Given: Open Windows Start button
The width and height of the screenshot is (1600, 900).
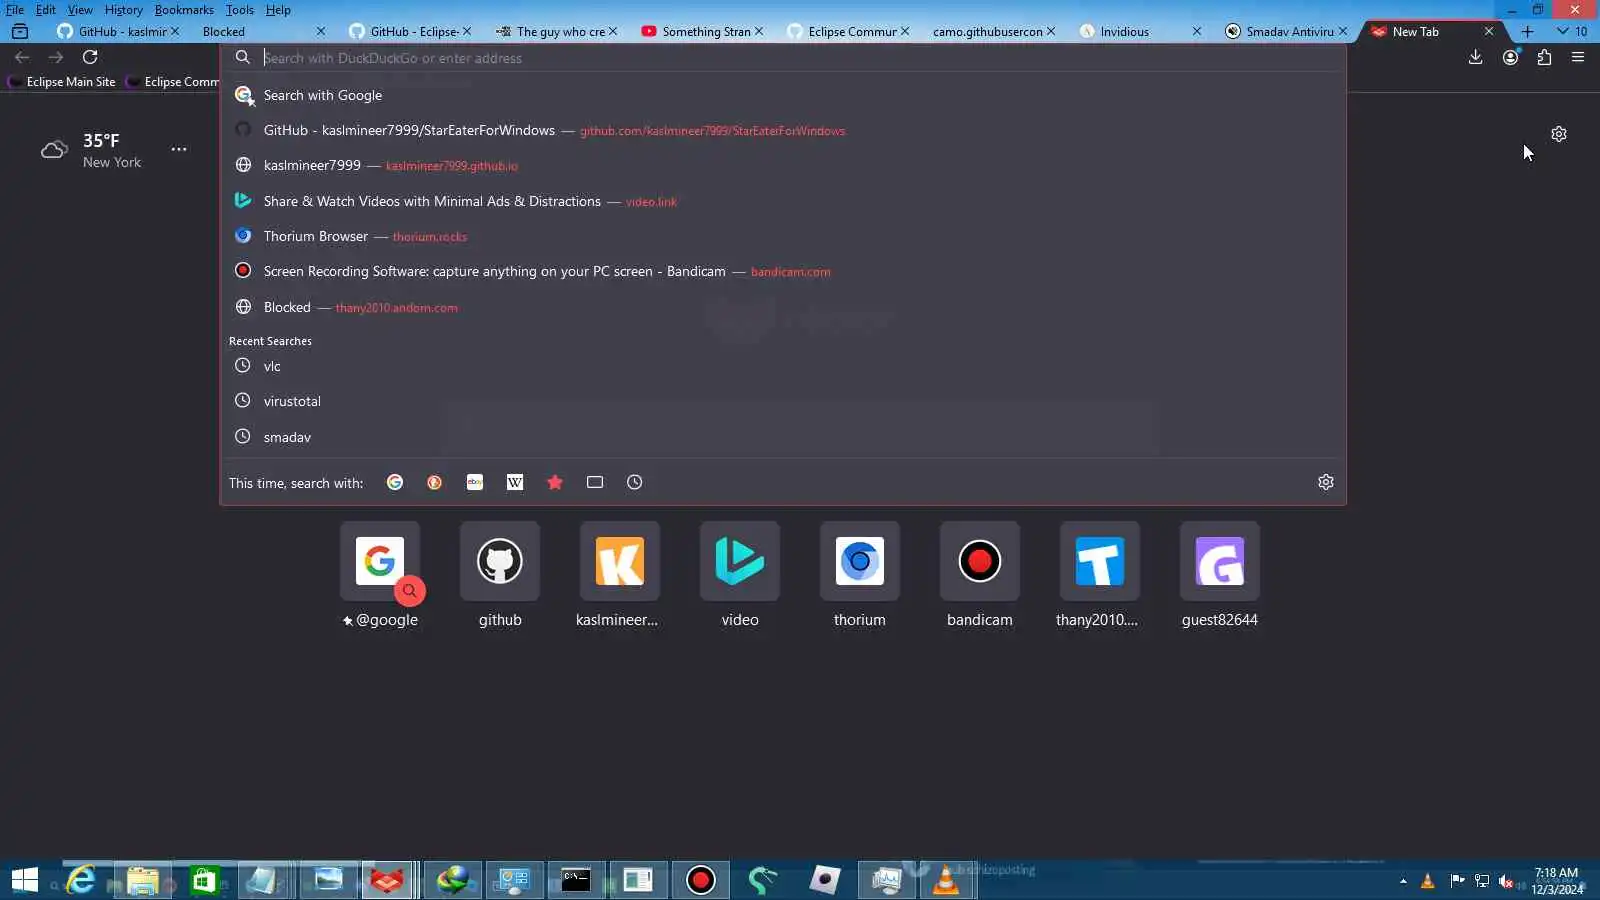Looking at the screenshot, I should click(x=25, y=880).
